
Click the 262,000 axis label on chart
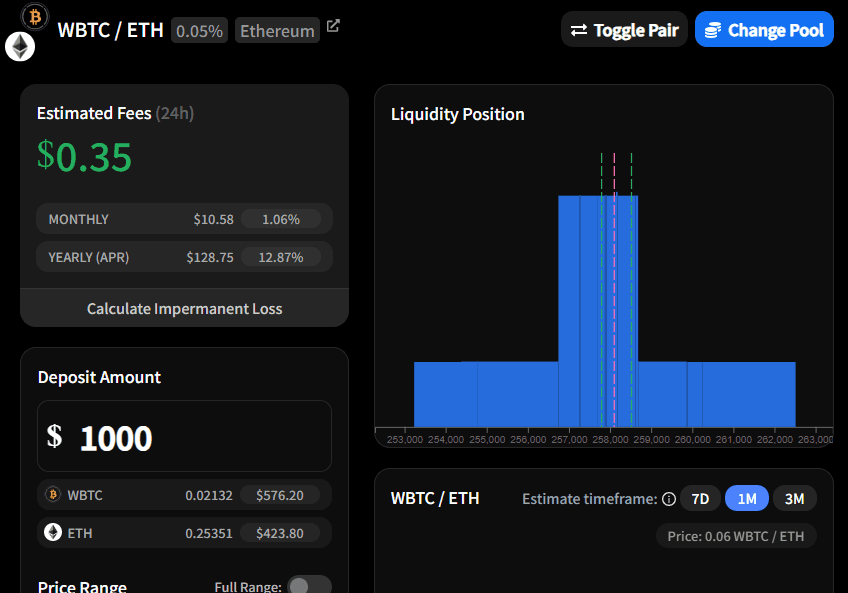pyautogui.click(x=774, y=439)
